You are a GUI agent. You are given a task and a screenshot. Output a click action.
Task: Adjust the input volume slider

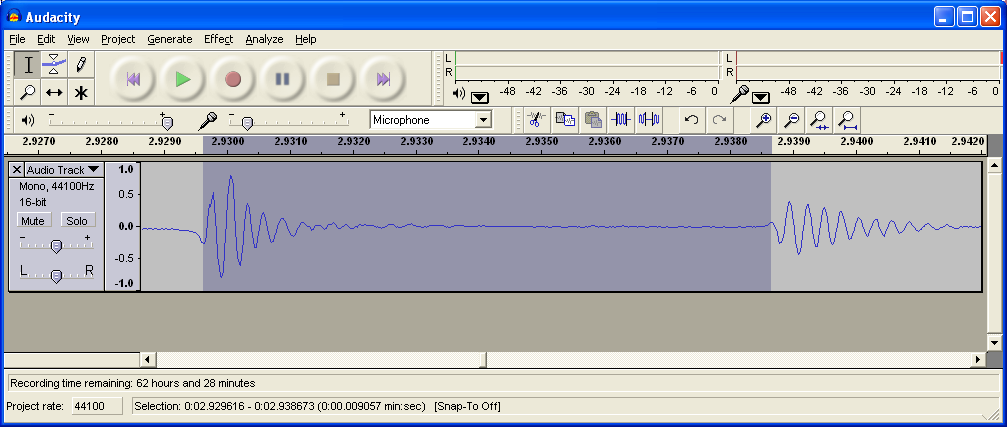(x=247, y=122)
